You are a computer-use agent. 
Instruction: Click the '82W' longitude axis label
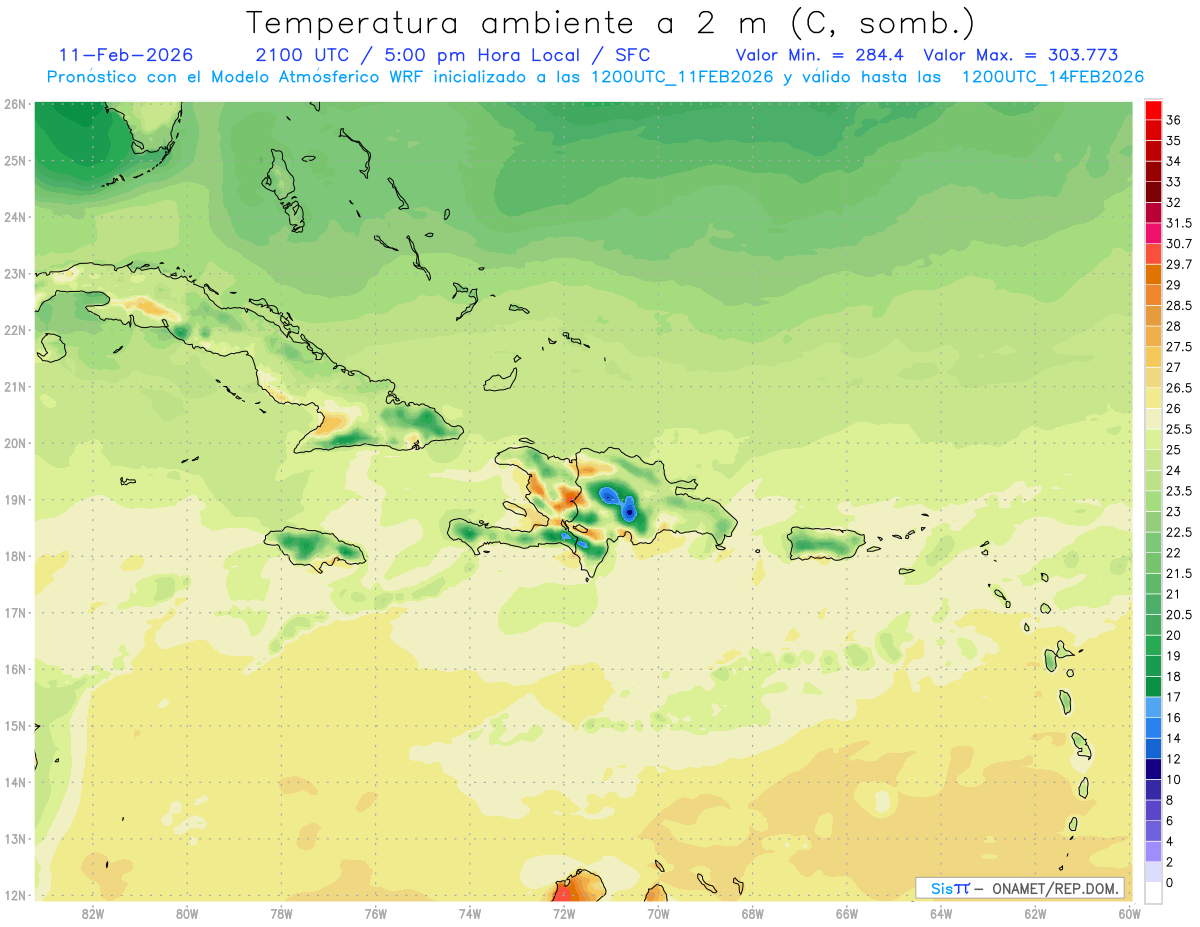[x=93, y=913]
